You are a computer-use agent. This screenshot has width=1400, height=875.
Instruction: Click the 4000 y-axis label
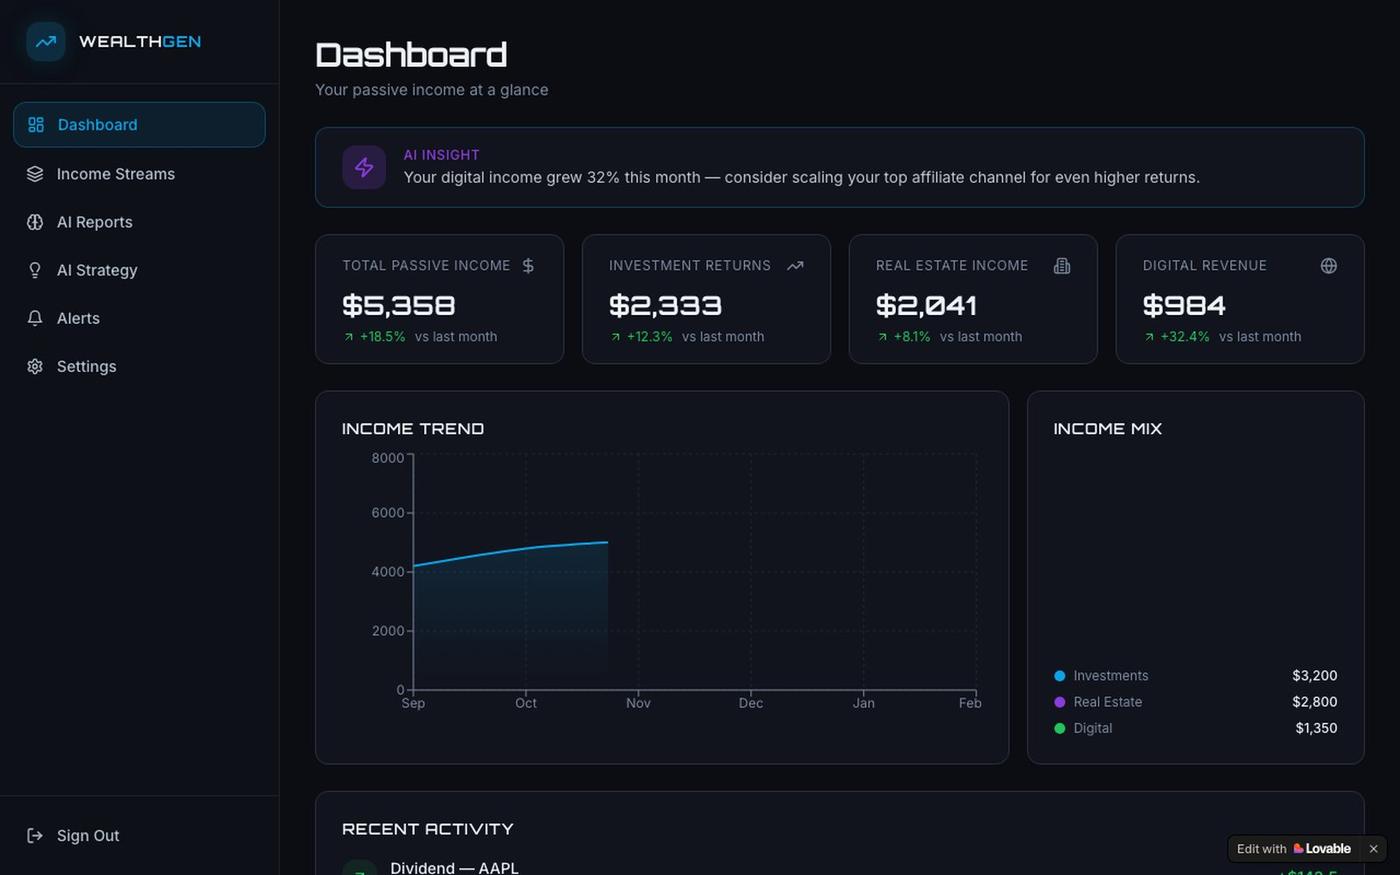point(388,572)
